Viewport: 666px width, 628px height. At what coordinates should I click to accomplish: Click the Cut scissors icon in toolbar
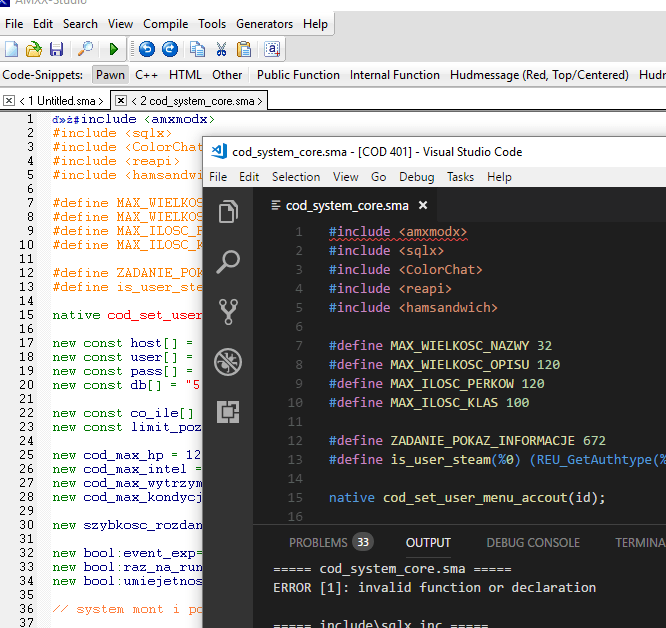coord(221,49)
